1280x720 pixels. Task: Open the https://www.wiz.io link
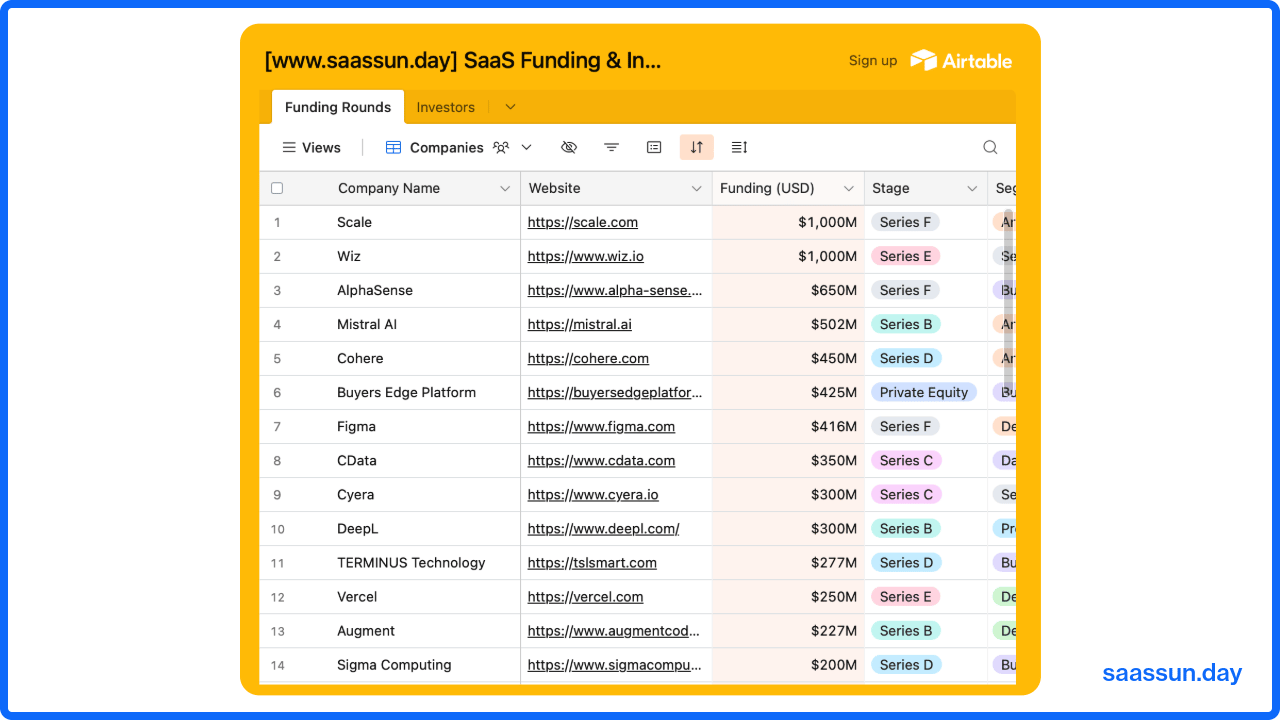click(x=586, y=256)
